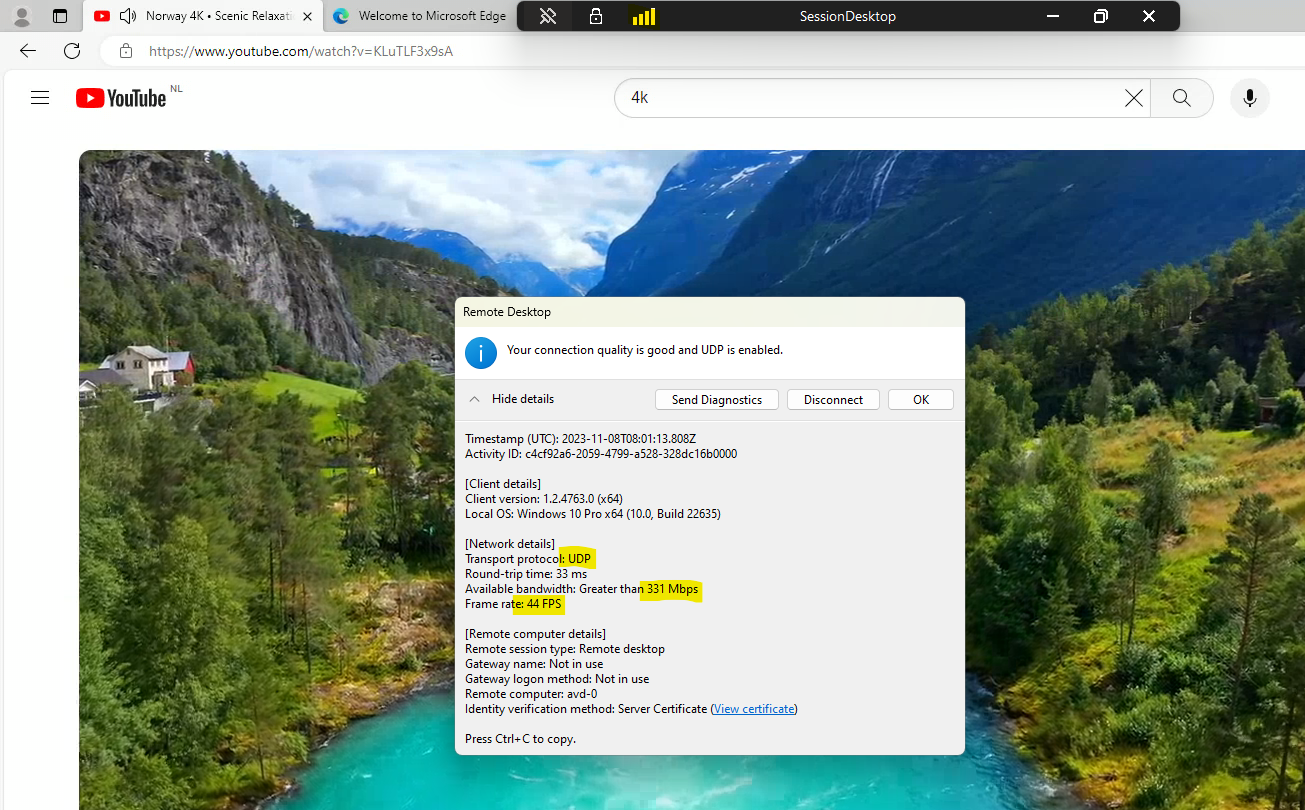Click the Disconnect button

click(x=833, y=399)
